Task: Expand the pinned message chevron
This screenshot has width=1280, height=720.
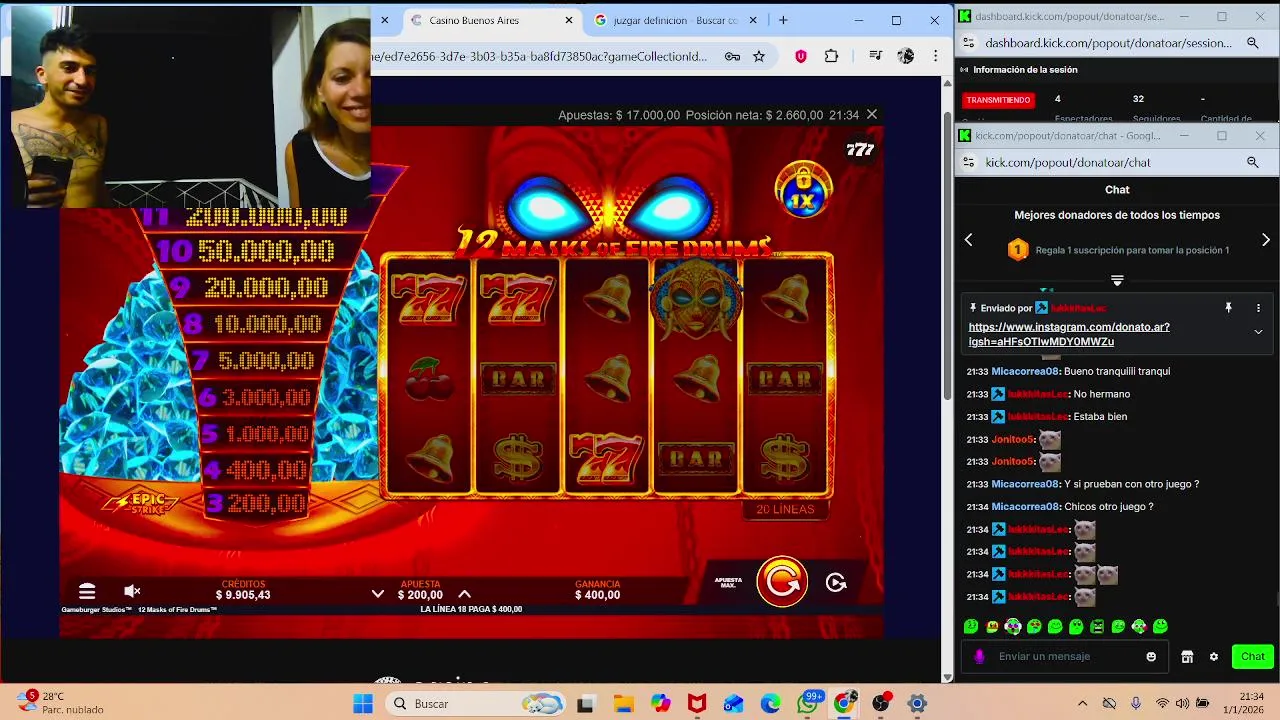Action: (1258, 332)
